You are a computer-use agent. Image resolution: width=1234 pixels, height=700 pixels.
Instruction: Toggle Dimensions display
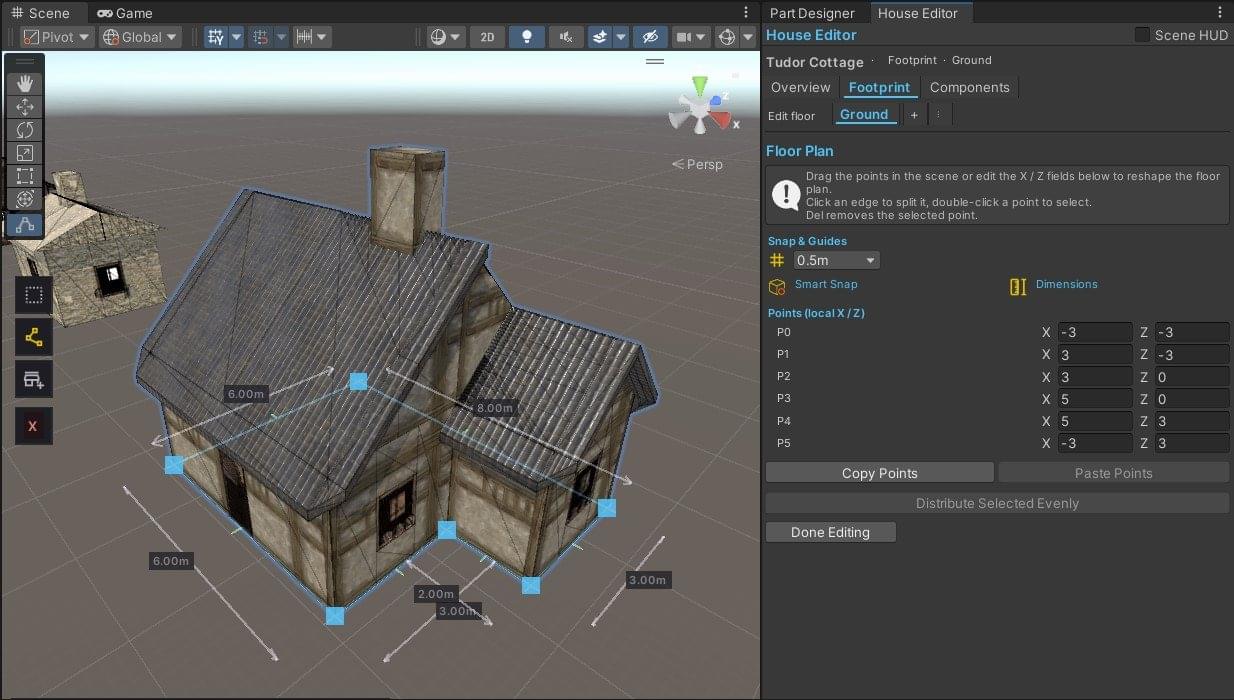1066,284
